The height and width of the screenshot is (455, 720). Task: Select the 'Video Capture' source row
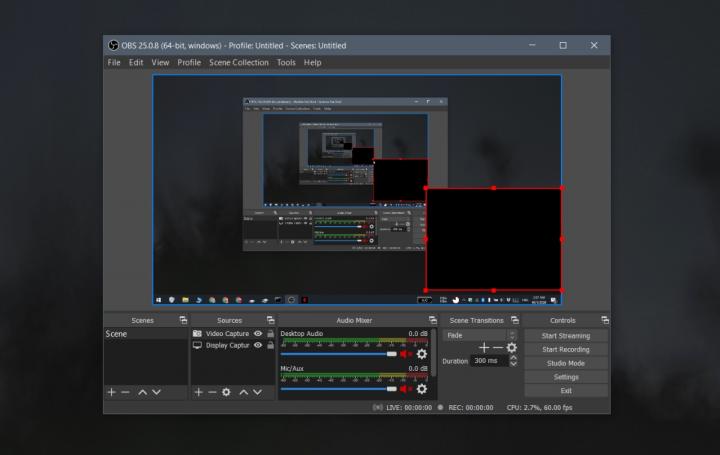(x=233, y=333)
